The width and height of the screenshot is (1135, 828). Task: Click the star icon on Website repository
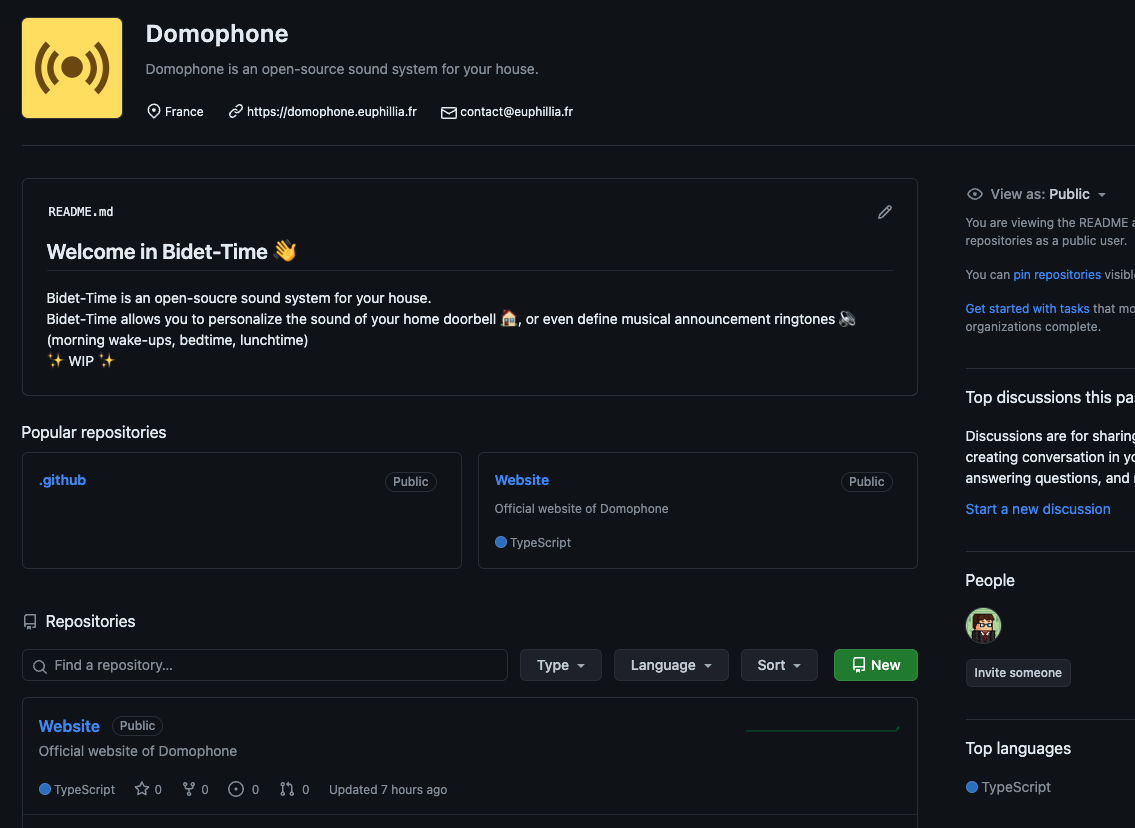point(140,789)
